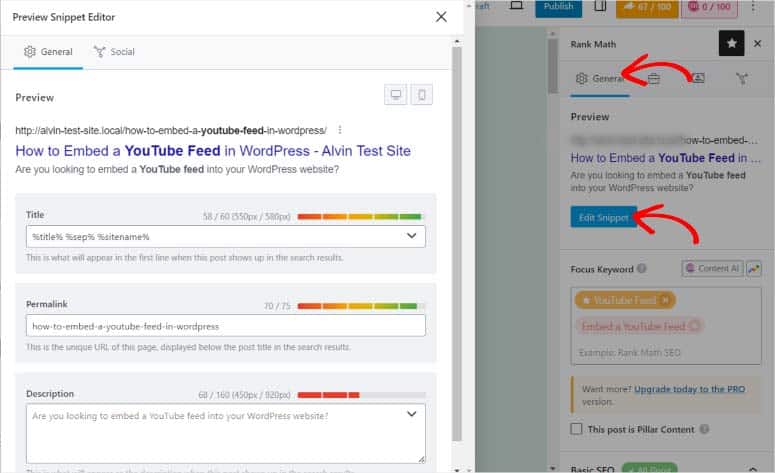The image size is (775, 473).
Task: Switch to mobile preview in snippet editor
Action: (422, 95)
